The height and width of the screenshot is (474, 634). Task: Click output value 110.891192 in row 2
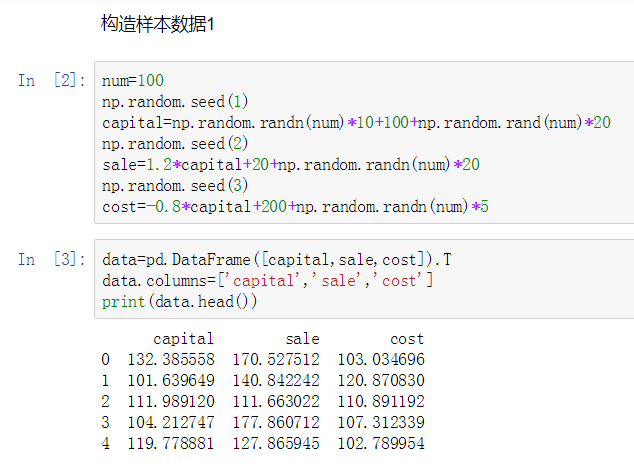tap(381, 401)
